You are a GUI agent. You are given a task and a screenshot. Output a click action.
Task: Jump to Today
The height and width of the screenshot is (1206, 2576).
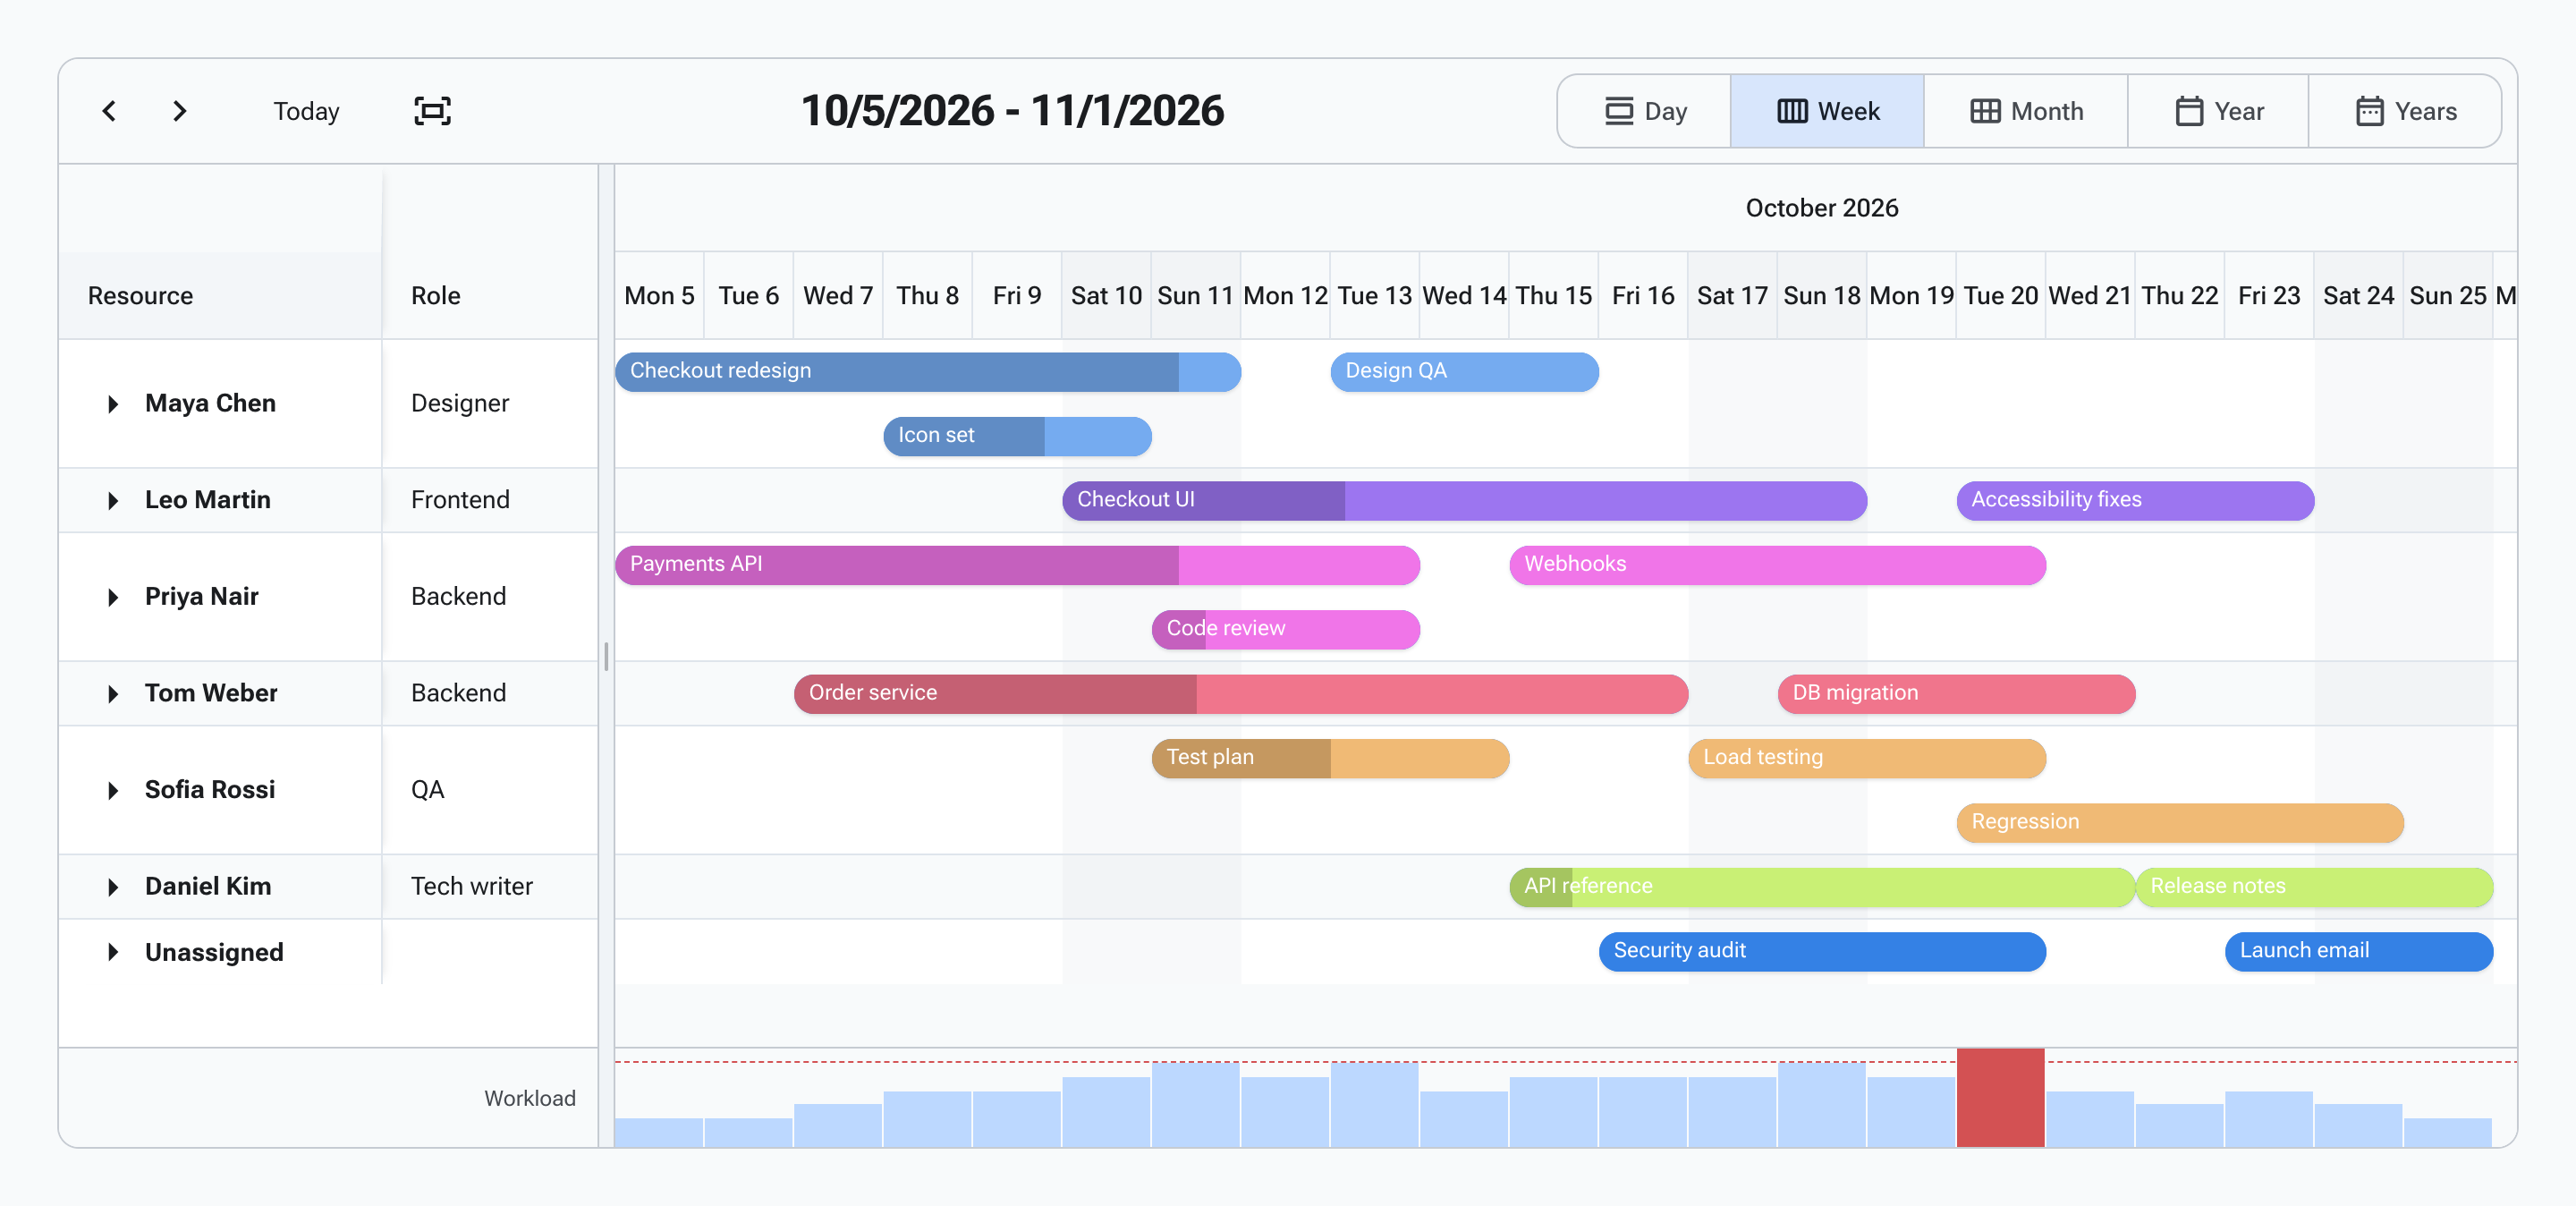306,111
